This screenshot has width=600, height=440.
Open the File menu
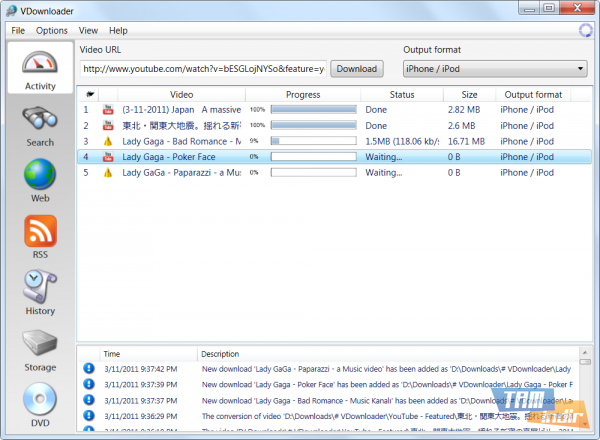tap(18, 31)
